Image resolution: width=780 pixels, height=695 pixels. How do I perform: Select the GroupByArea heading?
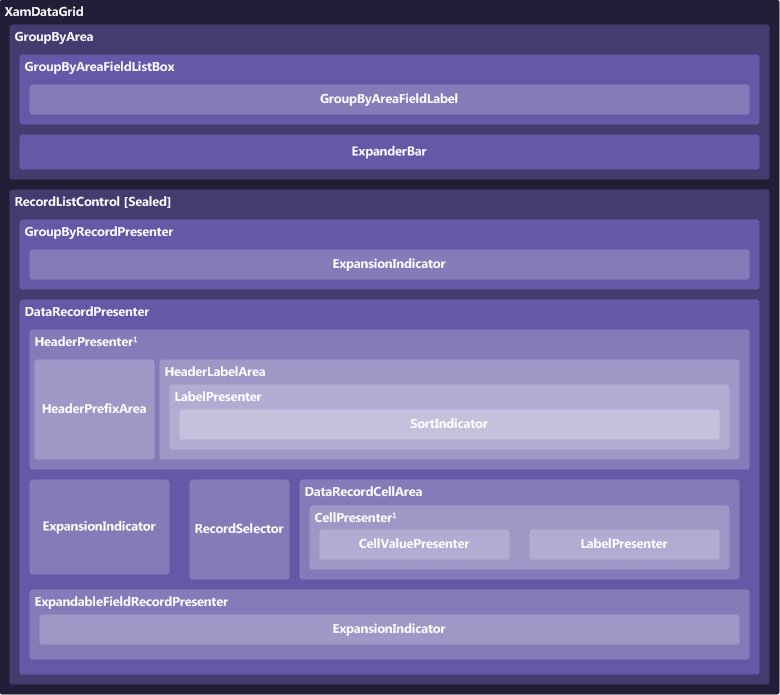pos(54,37)
